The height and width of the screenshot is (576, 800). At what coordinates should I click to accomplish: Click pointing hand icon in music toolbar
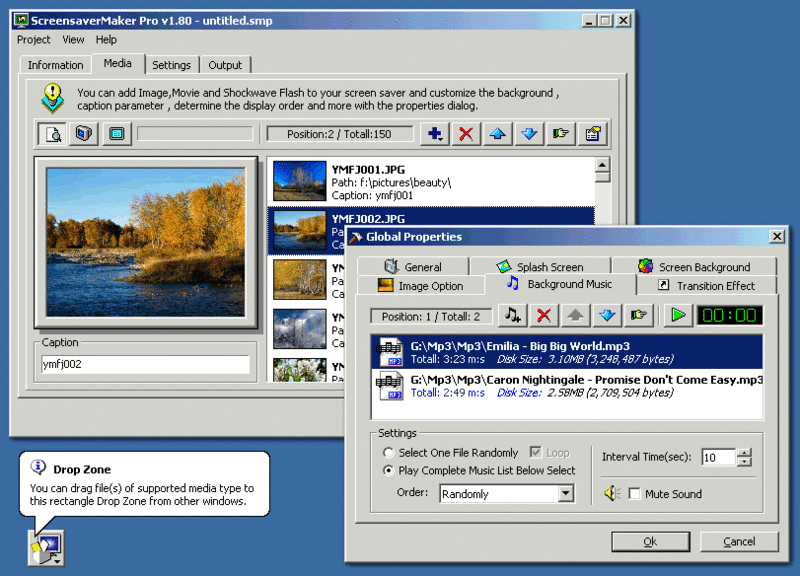(x=638, y=315)
